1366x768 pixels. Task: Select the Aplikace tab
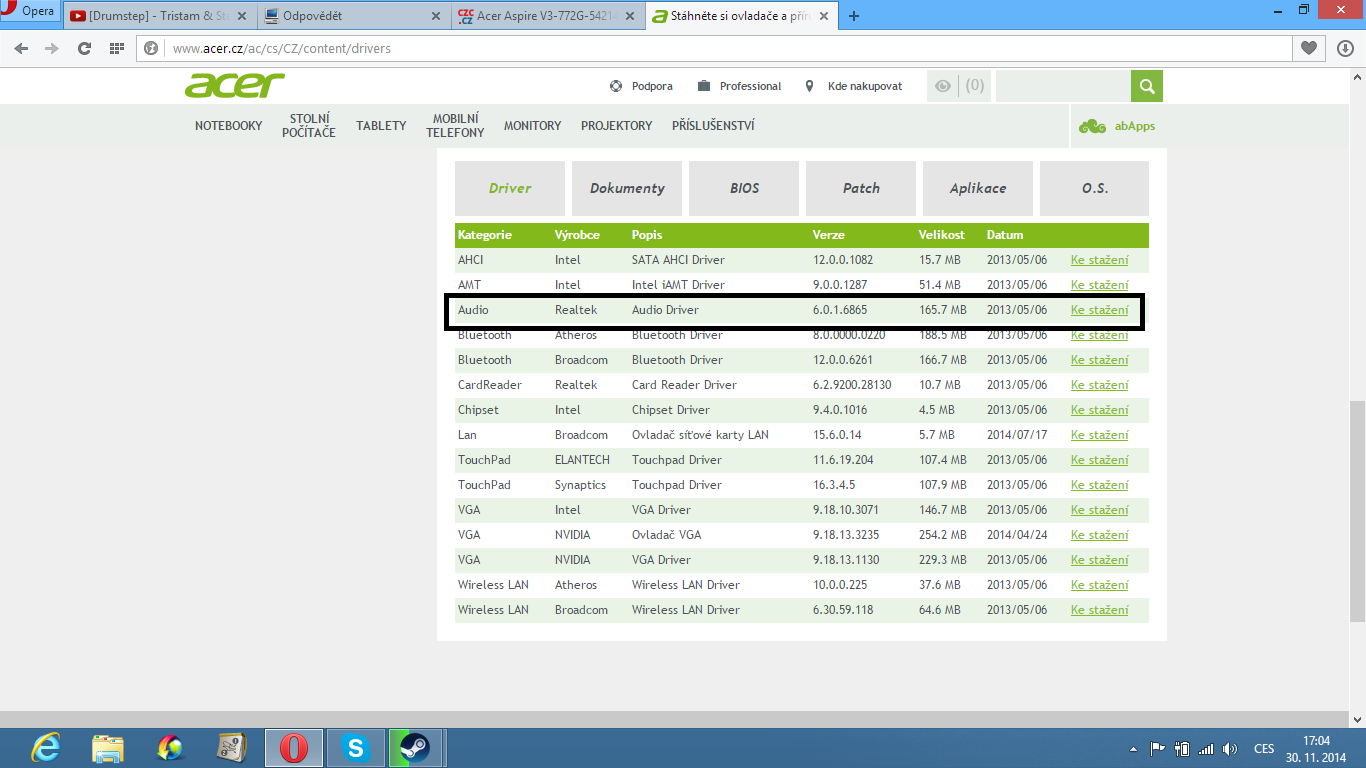tap(978, 188)
